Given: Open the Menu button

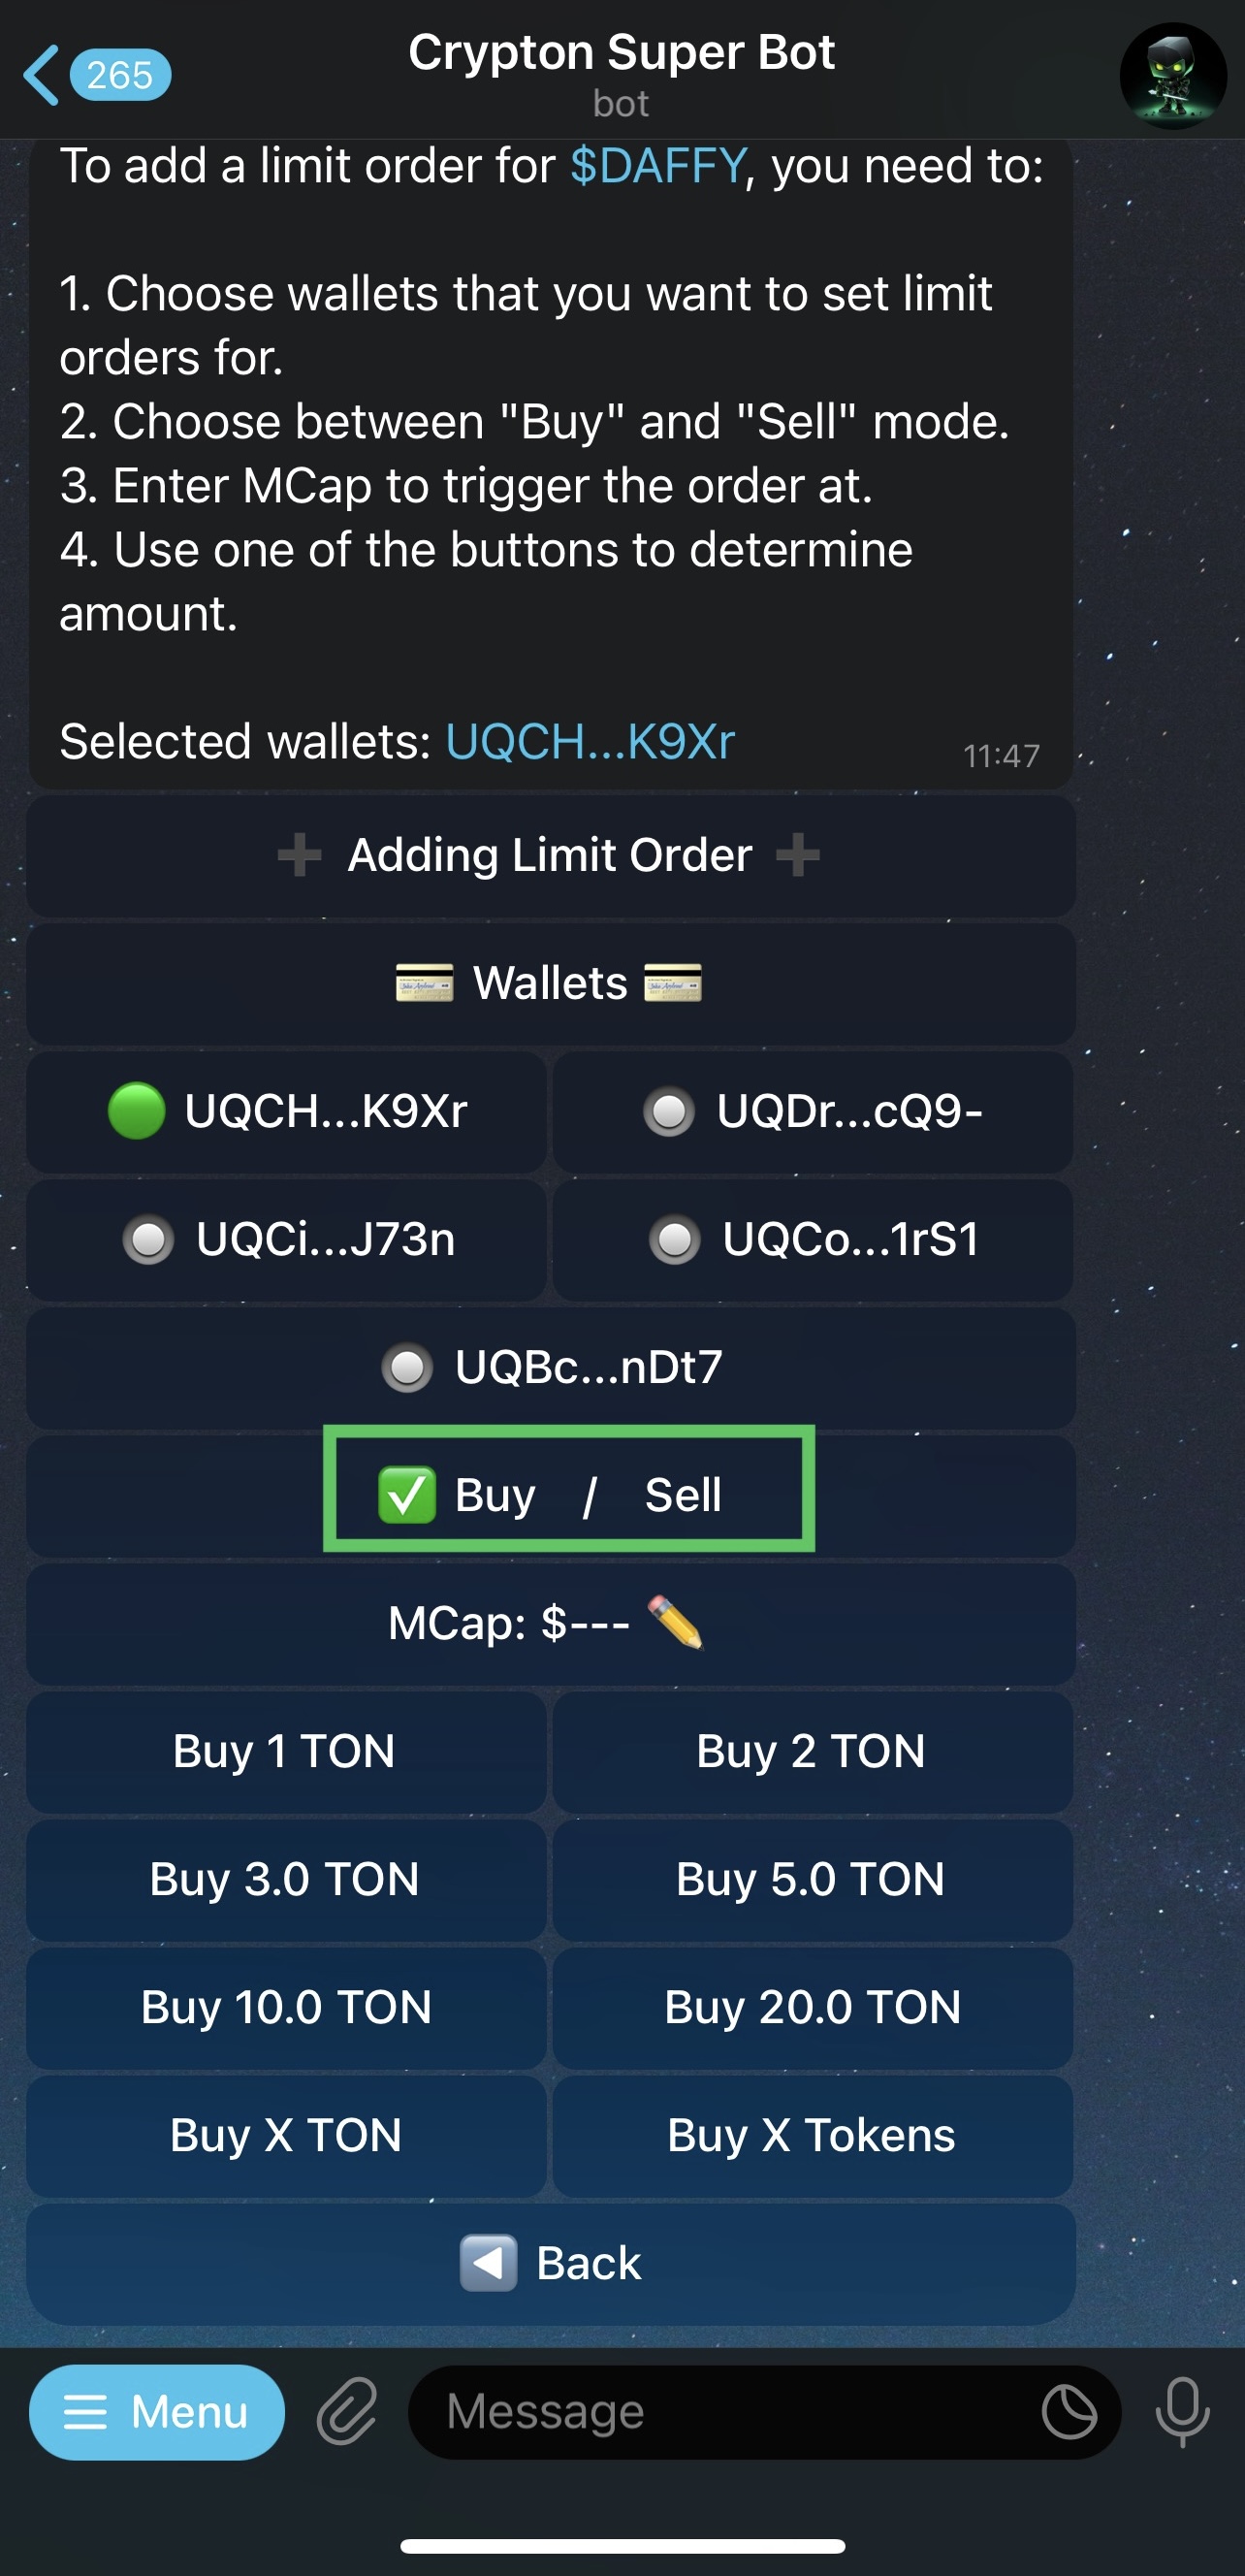Looking at the screenshot, I should pos(157,2411).
